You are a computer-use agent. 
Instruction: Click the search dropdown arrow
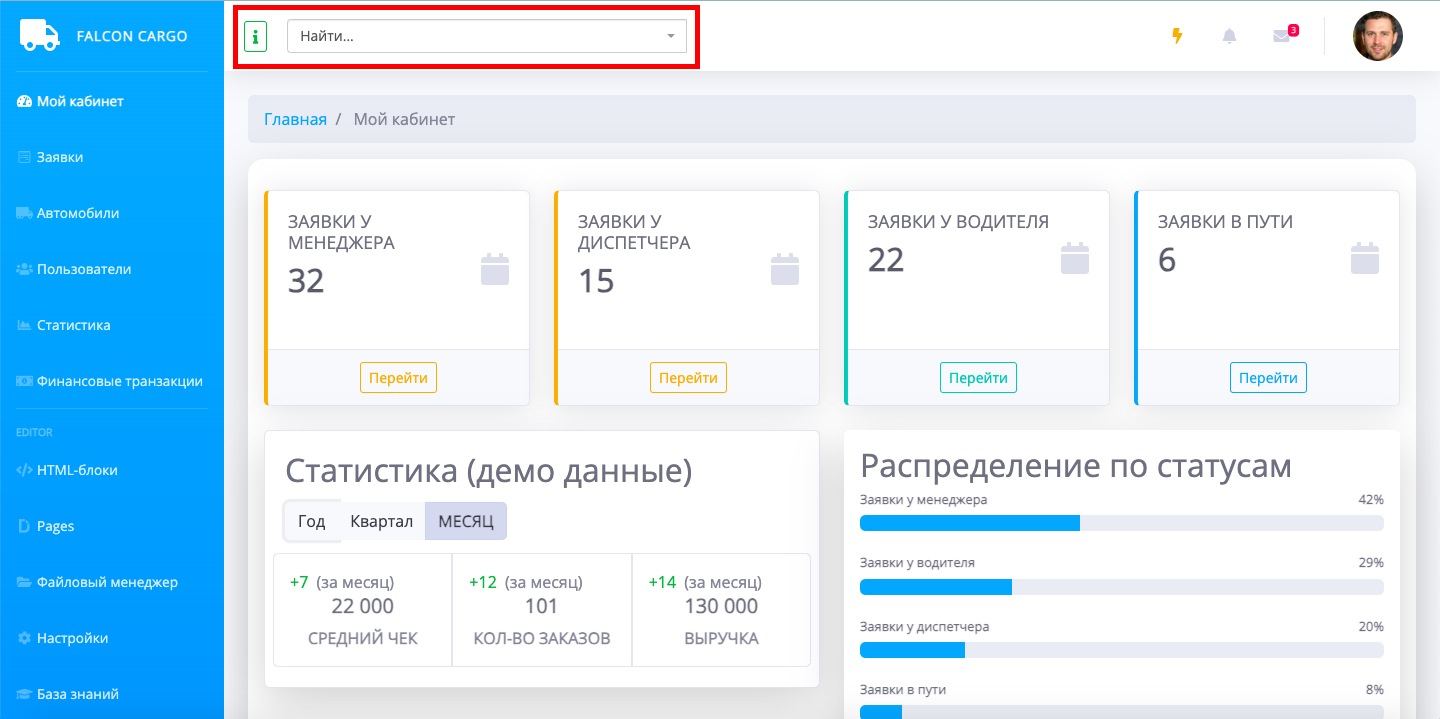[671, 37]
